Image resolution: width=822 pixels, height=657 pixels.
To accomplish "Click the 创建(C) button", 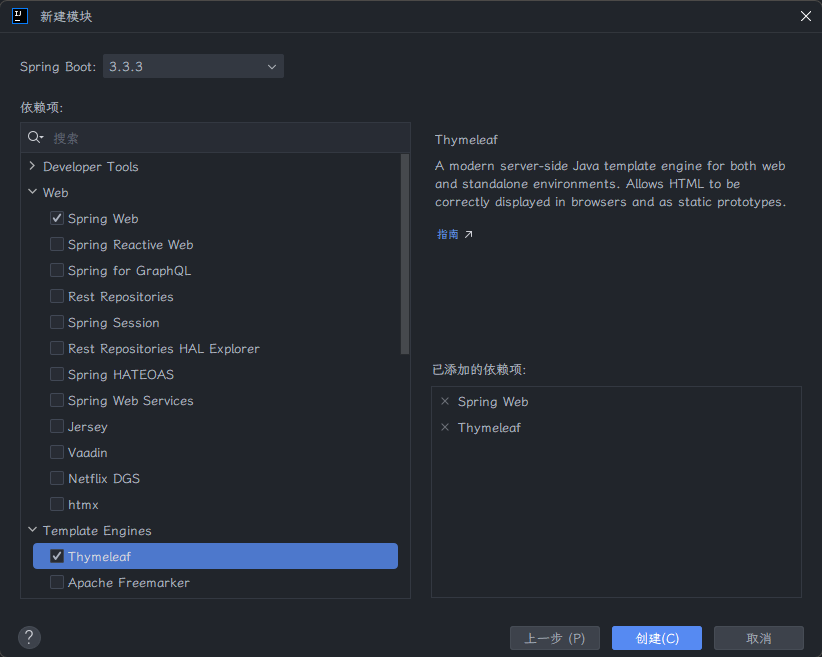I will tap(657, 638).
